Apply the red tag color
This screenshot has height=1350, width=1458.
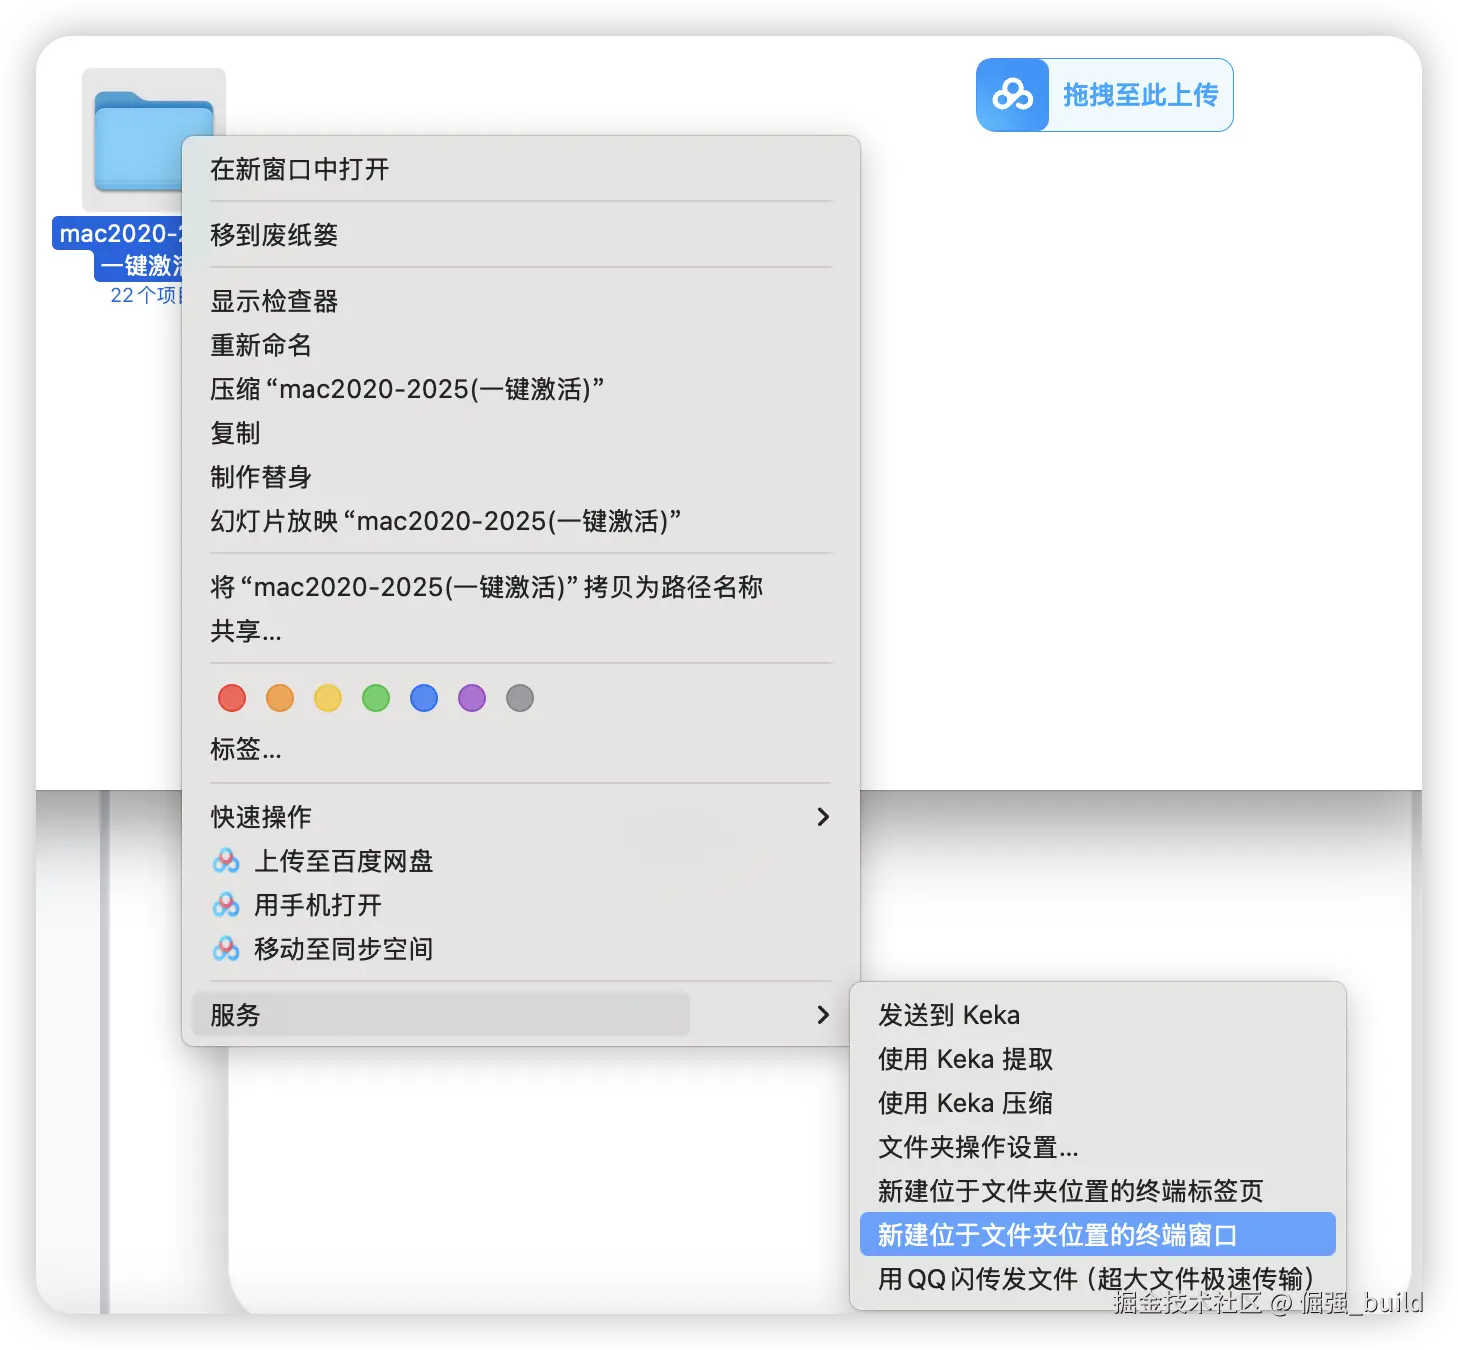coord(232,698)
